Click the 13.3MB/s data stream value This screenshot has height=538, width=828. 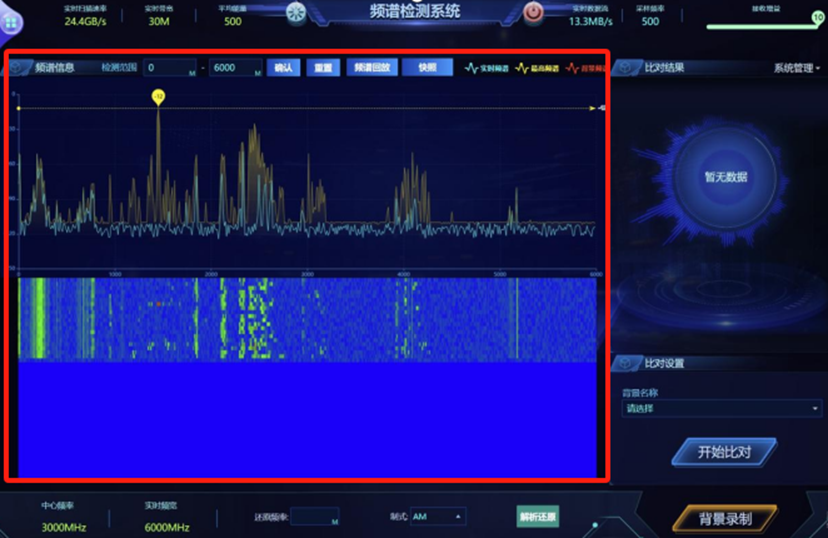pos(591,22)
